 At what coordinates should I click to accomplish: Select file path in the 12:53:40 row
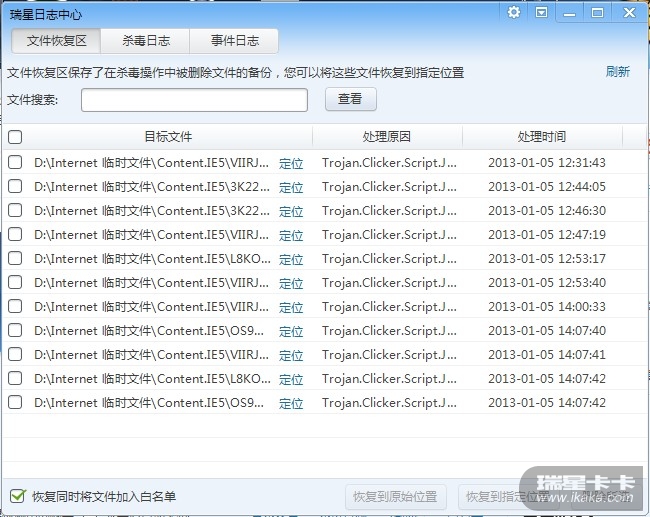point(151,283)
